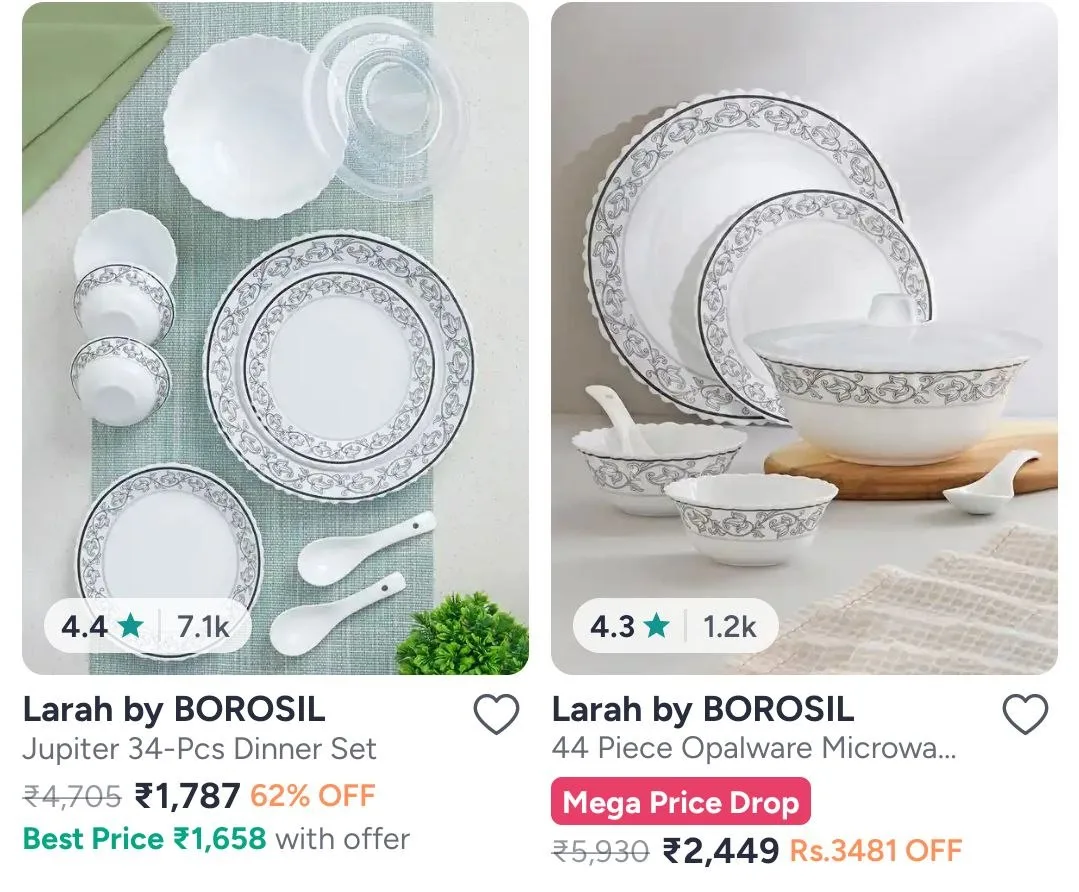View the 7.1k ratings count
The width and height of the screenshot is (1079, 892).
click(203, 626)
